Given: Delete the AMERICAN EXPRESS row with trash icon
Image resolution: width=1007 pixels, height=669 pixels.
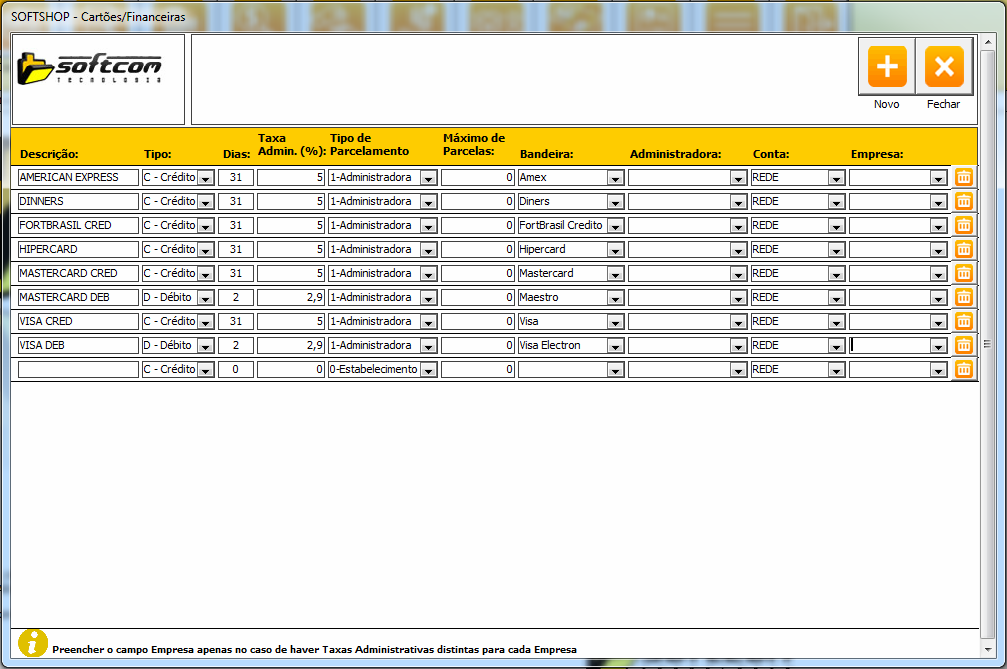Looking at the screenshot, I should (x=963, y=177).
